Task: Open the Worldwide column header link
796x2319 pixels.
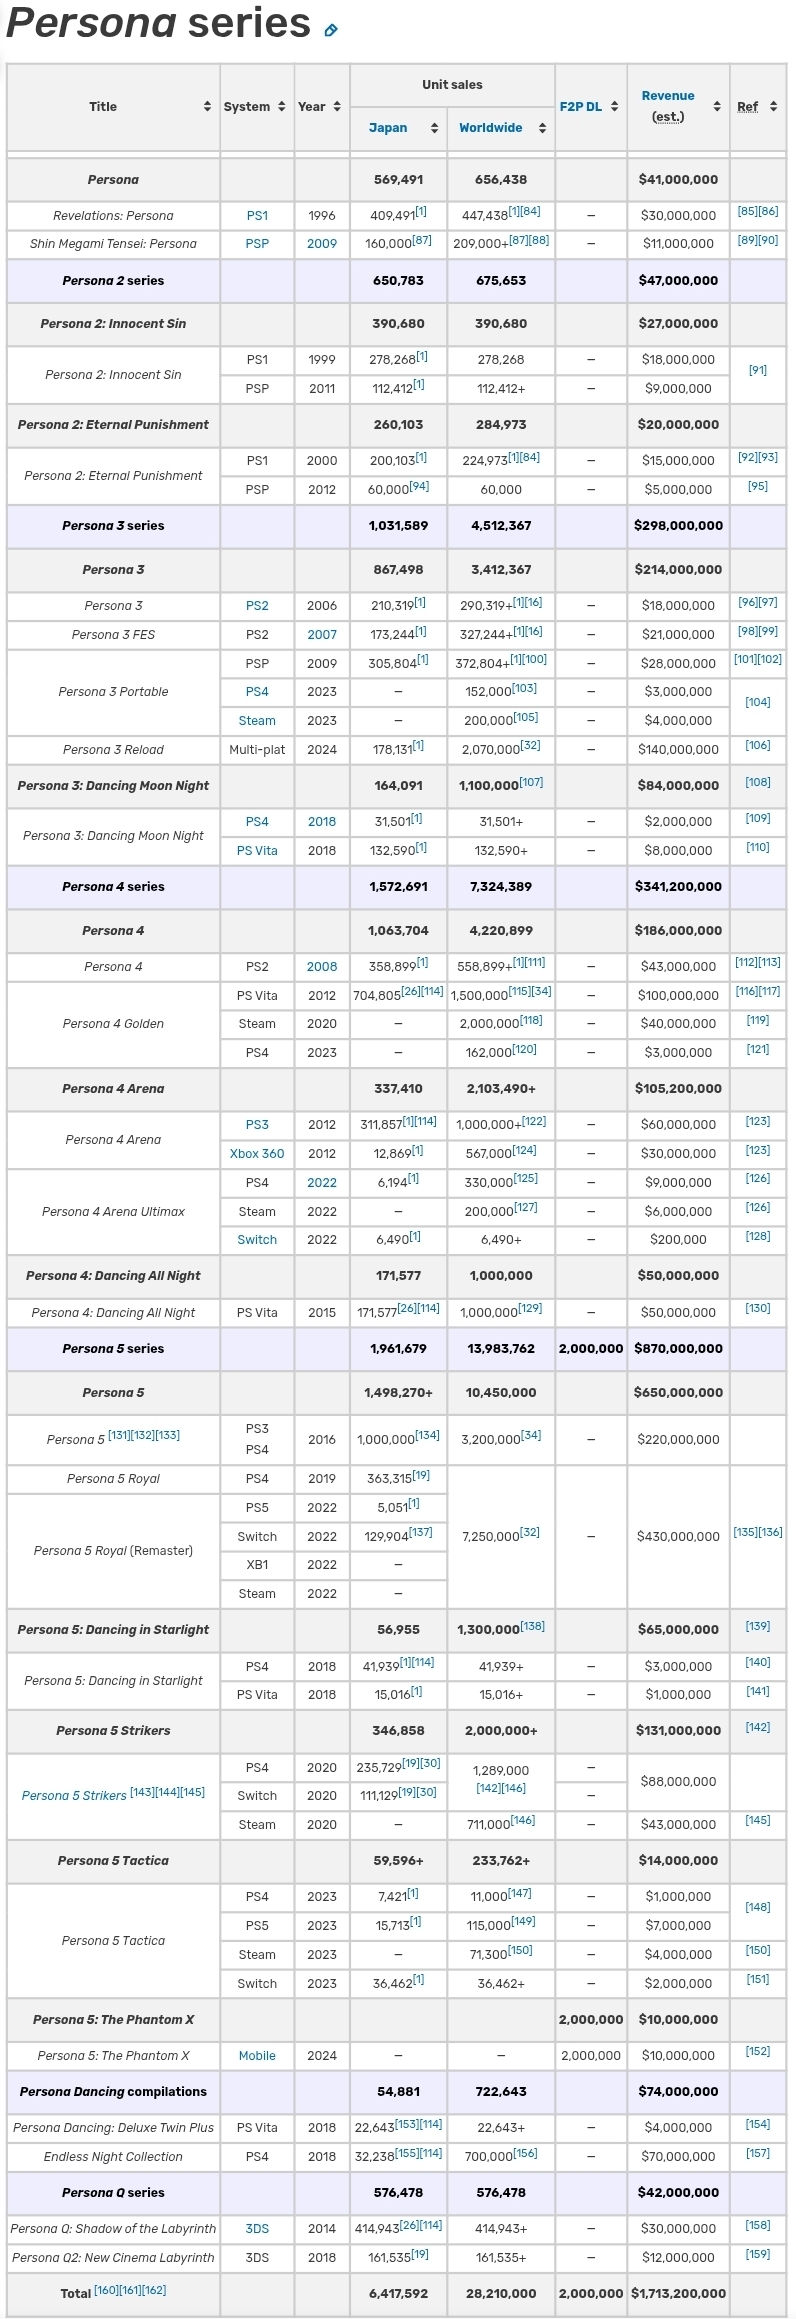Action: click(491, 128)
